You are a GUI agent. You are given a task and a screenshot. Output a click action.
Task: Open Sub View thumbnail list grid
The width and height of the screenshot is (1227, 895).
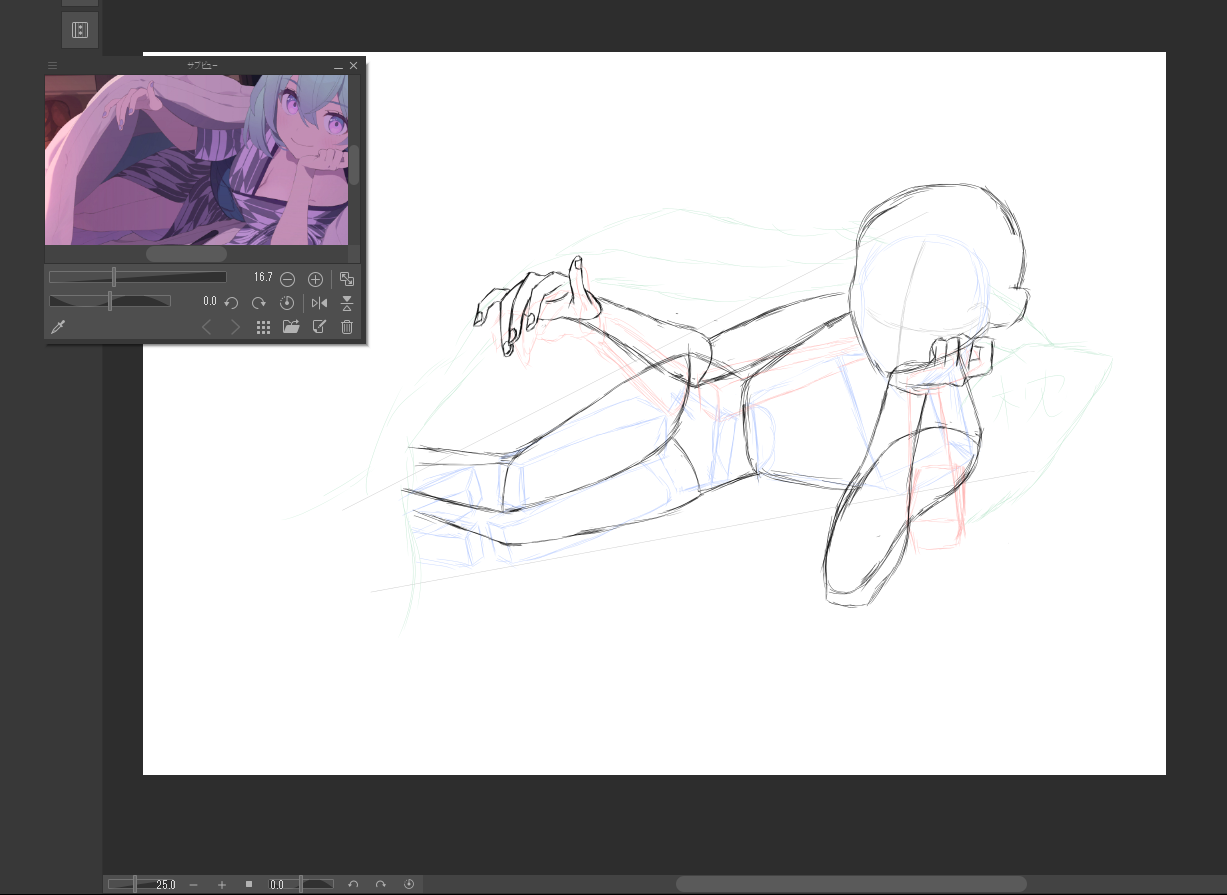point(263,327)
